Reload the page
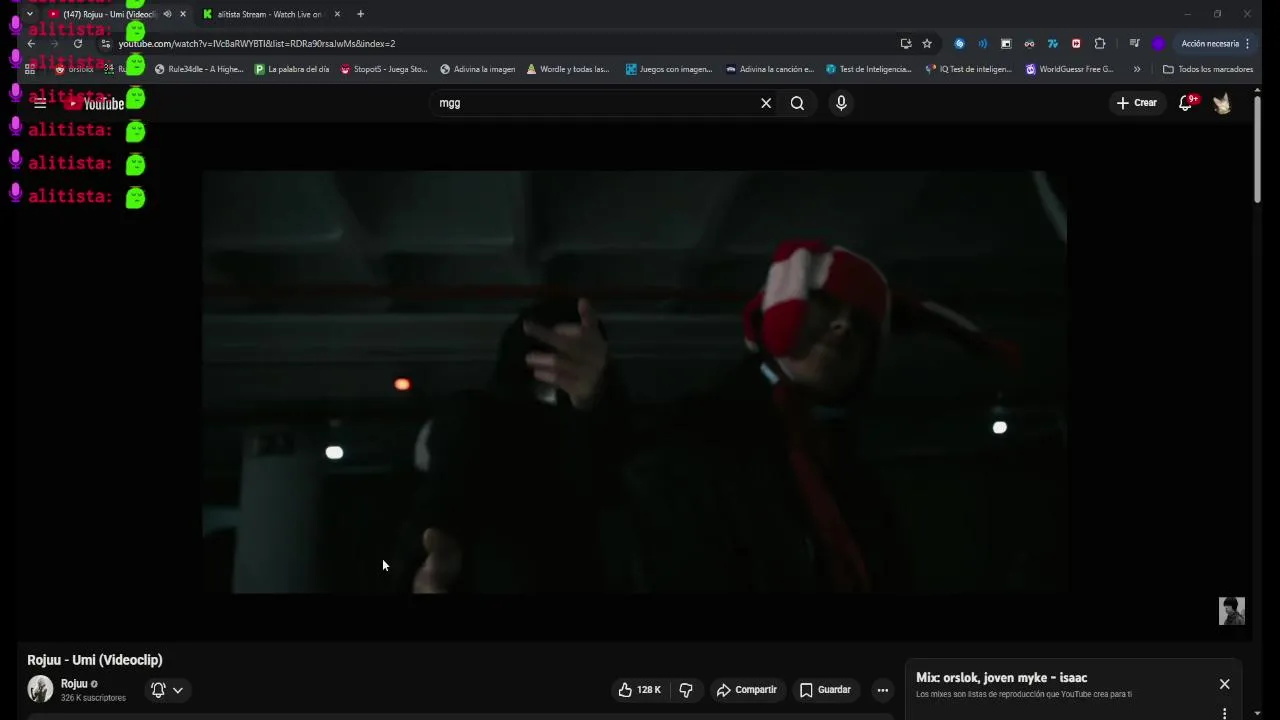The width and height of the screenshot is (1280, 720). (77, 44)
